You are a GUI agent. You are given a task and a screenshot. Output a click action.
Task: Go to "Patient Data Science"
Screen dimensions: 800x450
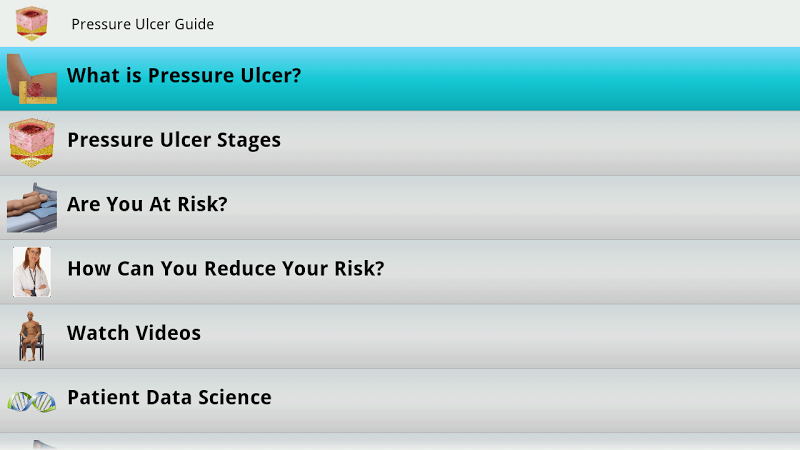click(x=169, y=398)
